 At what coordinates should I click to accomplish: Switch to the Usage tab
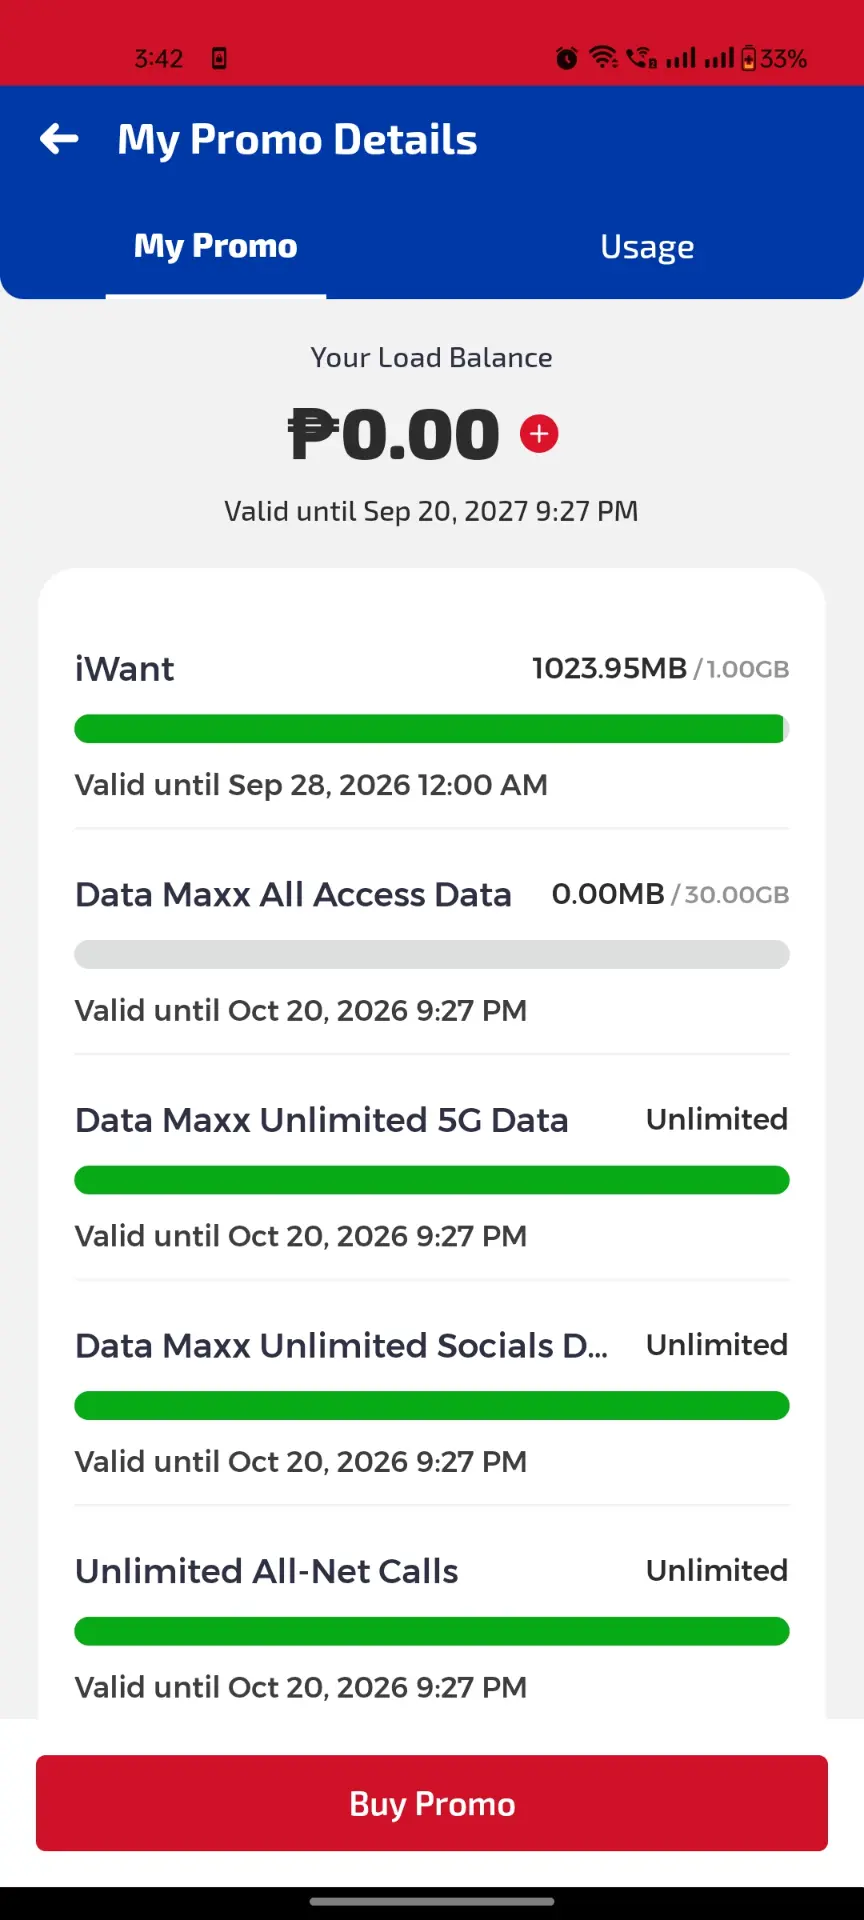tap(647, 247)
